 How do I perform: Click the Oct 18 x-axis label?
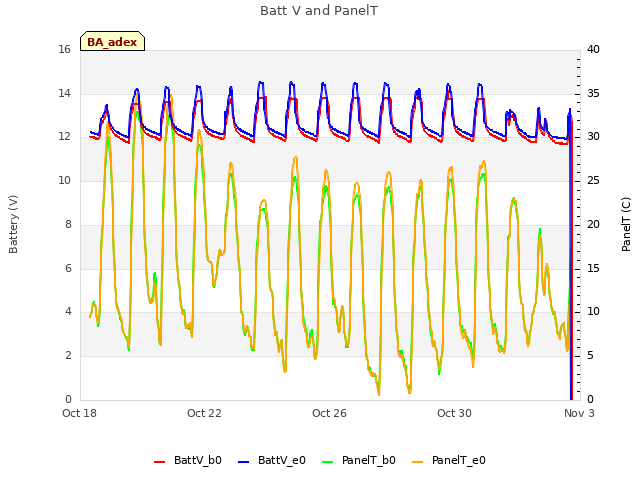click(80, 413)
